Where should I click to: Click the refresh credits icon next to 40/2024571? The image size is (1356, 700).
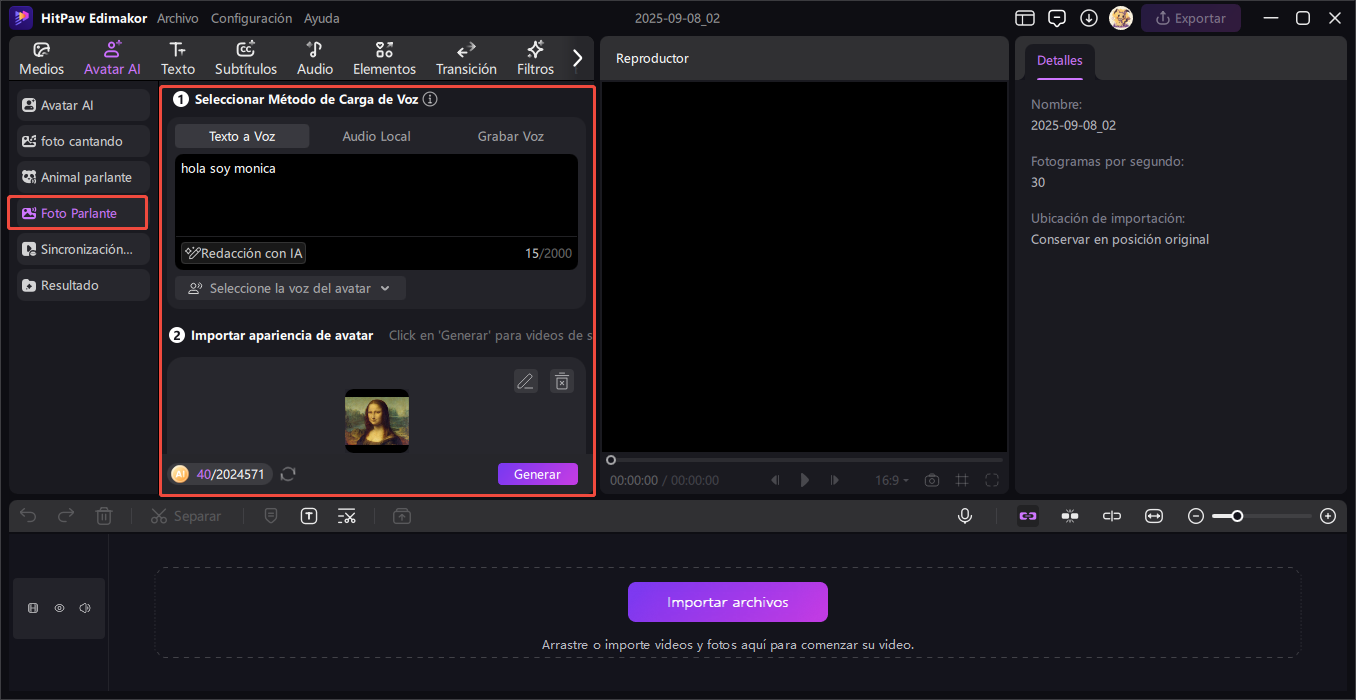click(288, 474)
